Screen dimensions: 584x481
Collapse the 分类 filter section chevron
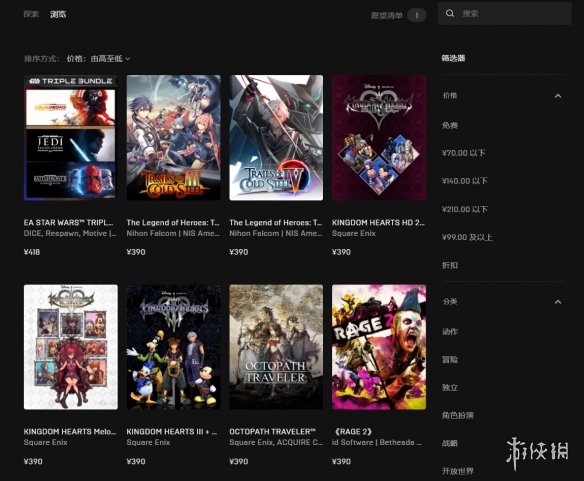coord(558,301)
